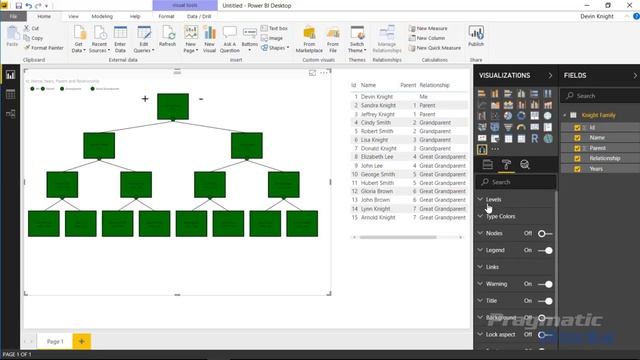Screen dimensions: 640x360
Task: Click the Enter Data ribbon icon
Action: click(120, 39)
